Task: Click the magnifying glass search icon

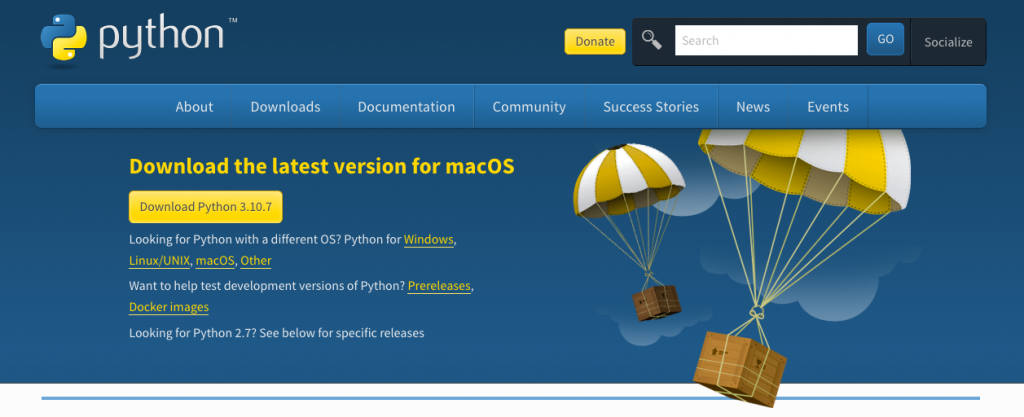Action: (651, 40)
